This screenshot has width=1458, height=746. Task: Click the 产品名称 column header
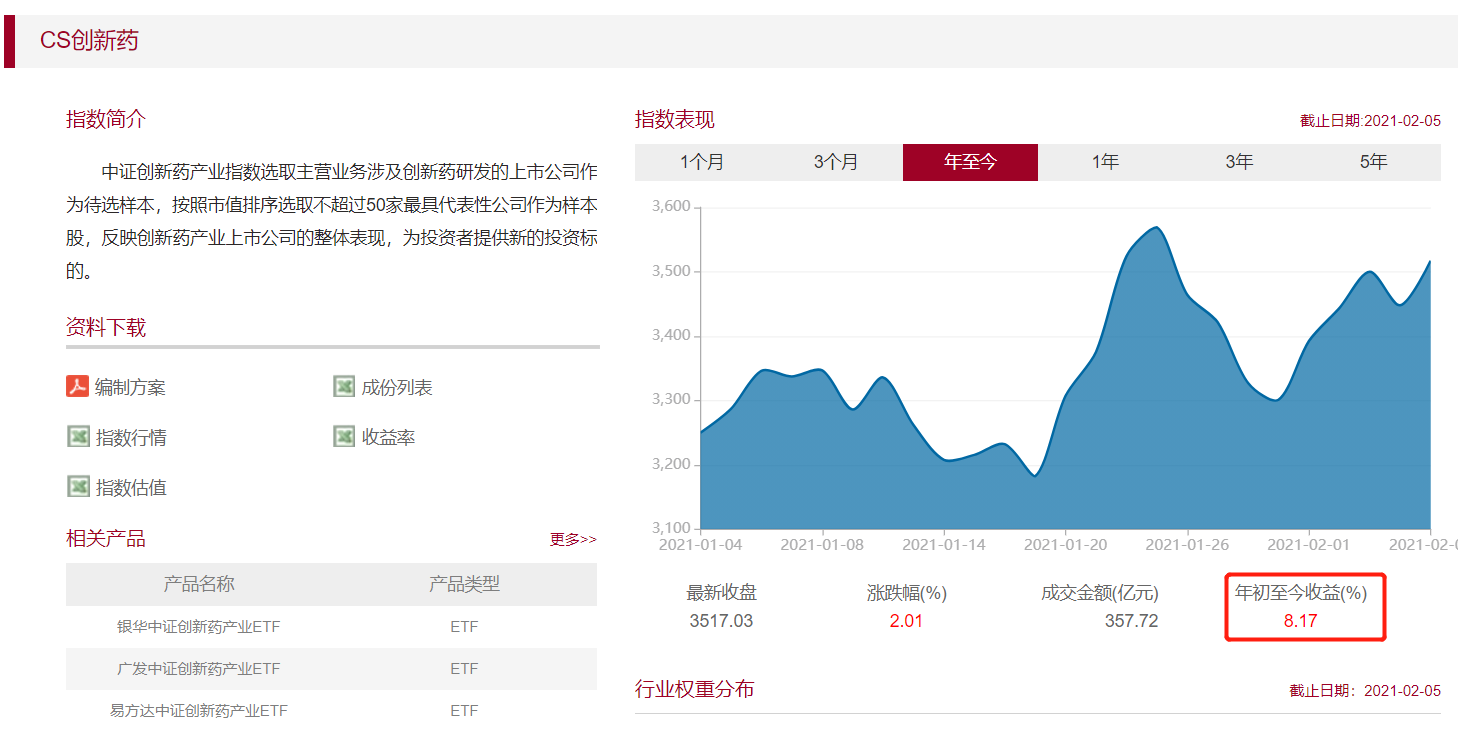(199, 584)
